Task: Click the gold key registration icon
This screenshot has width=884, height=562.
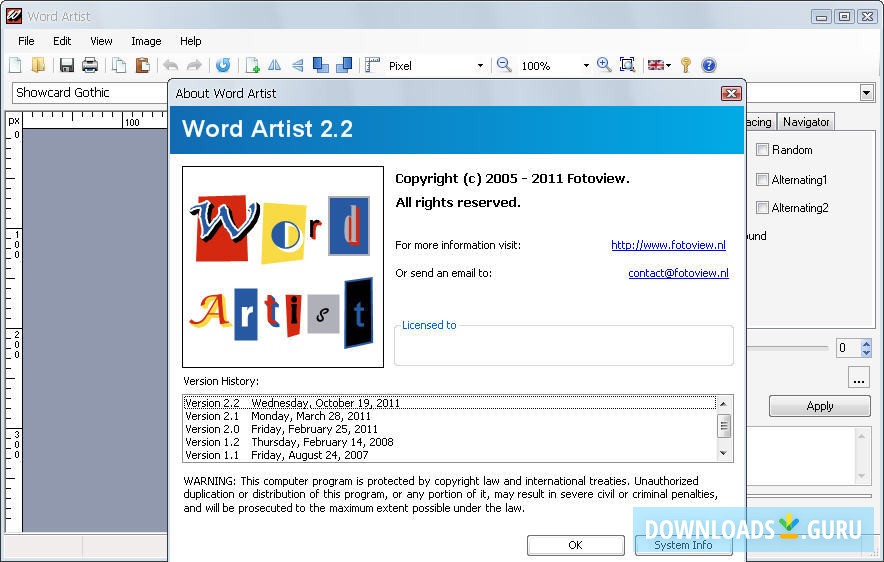Action: (686, 65)
